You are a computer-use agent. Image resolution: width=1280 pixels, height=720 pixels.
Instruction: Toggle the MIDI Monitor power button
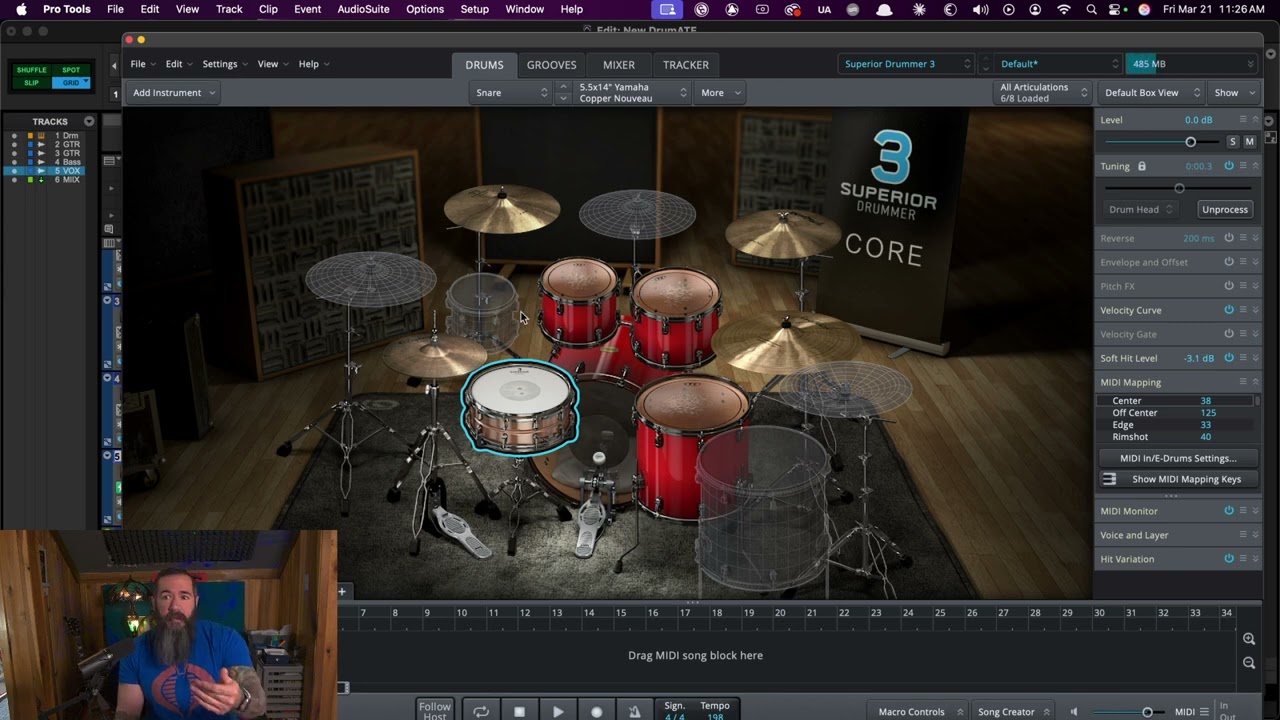[1229, 511]
